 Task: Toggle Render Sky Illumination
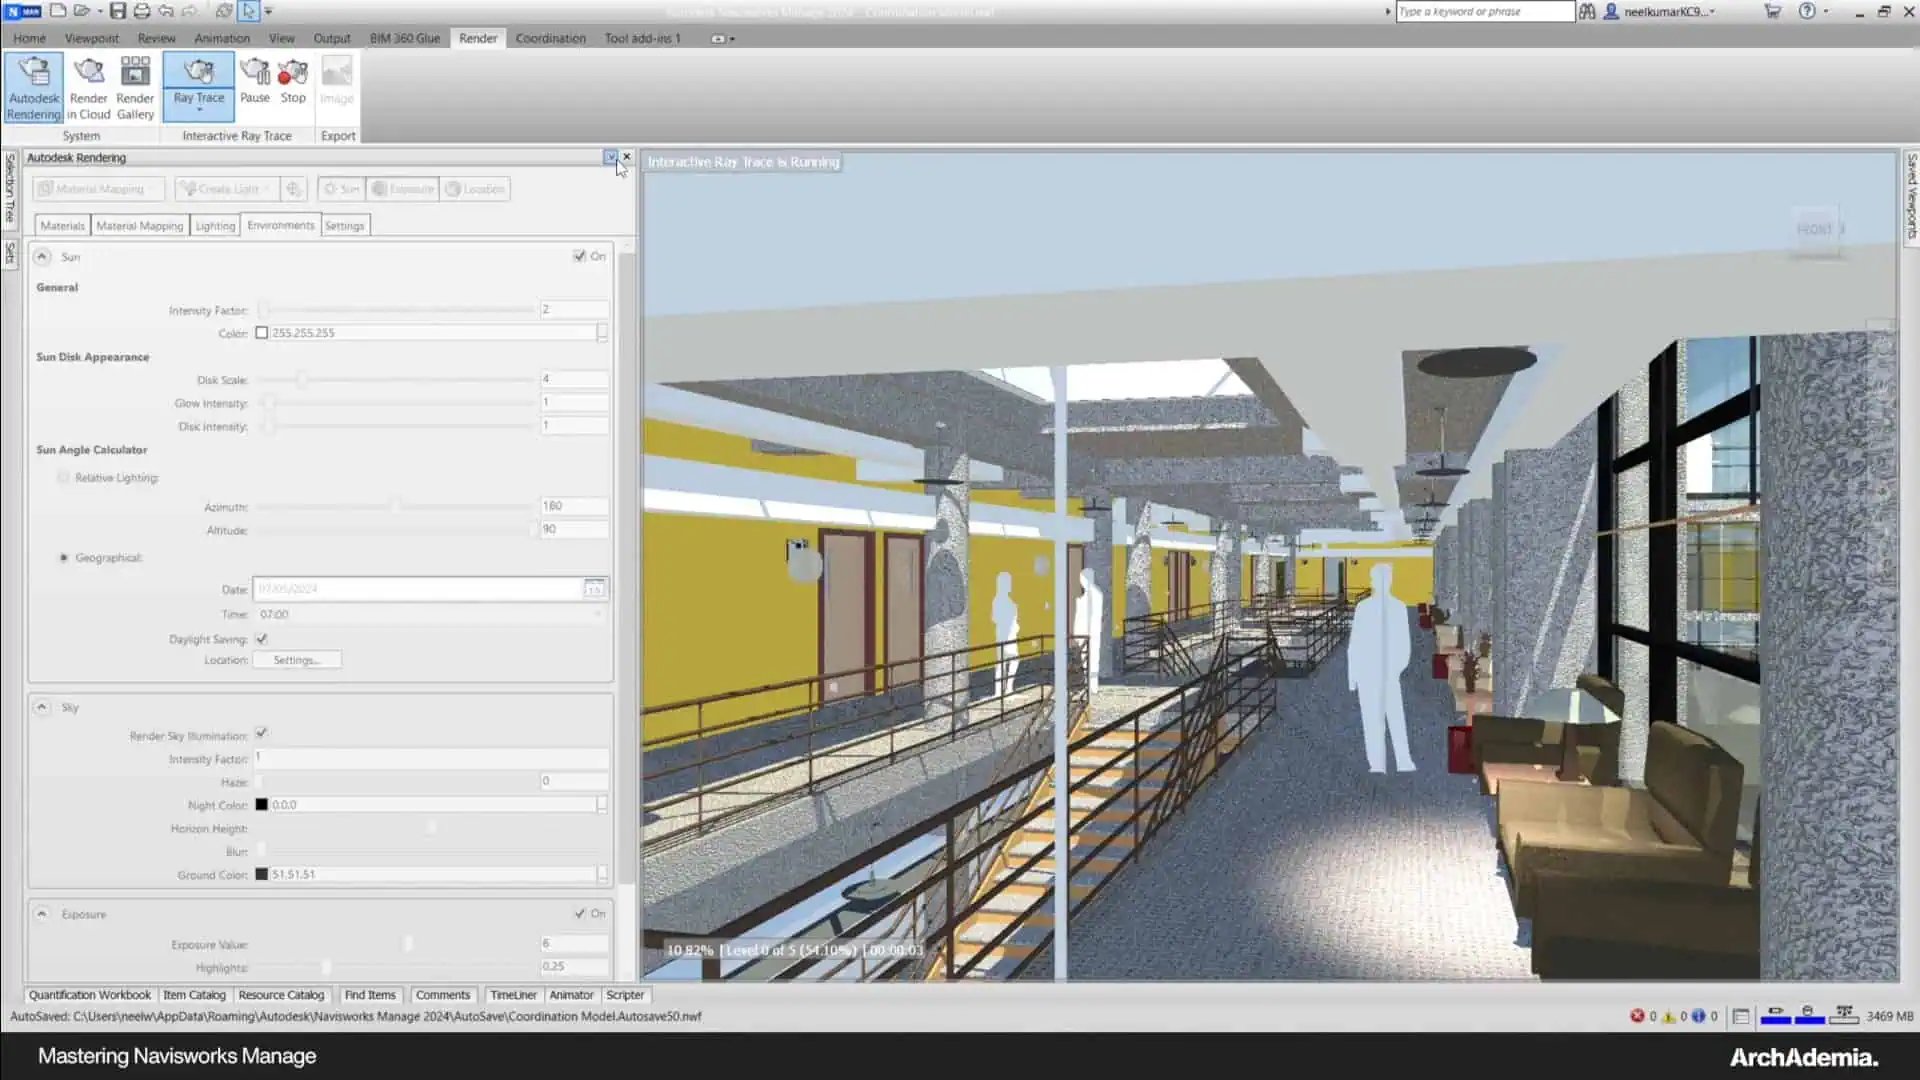(261, 735)
